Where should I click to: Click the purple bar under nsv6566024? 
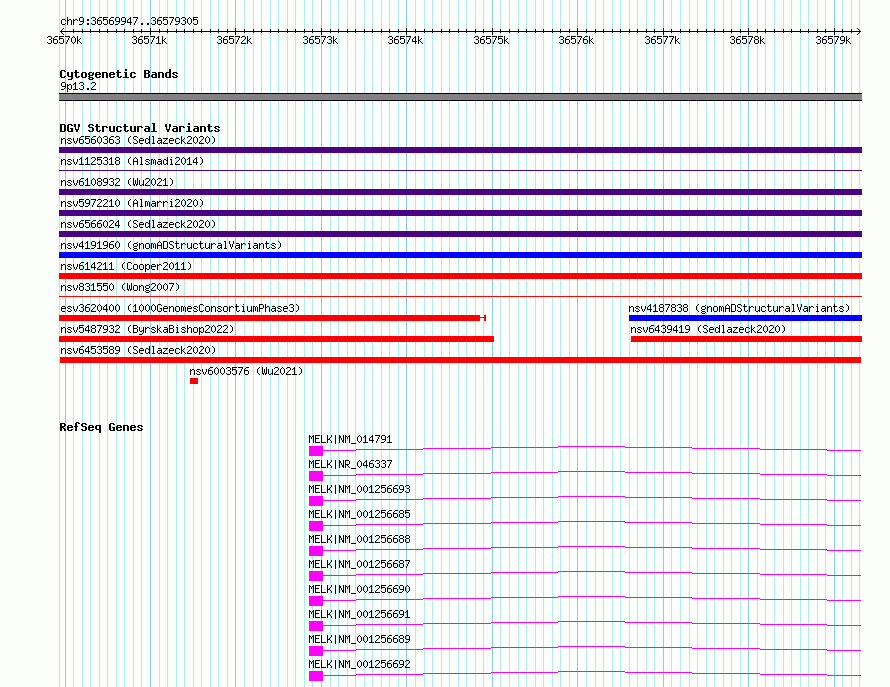pos(460,234)
